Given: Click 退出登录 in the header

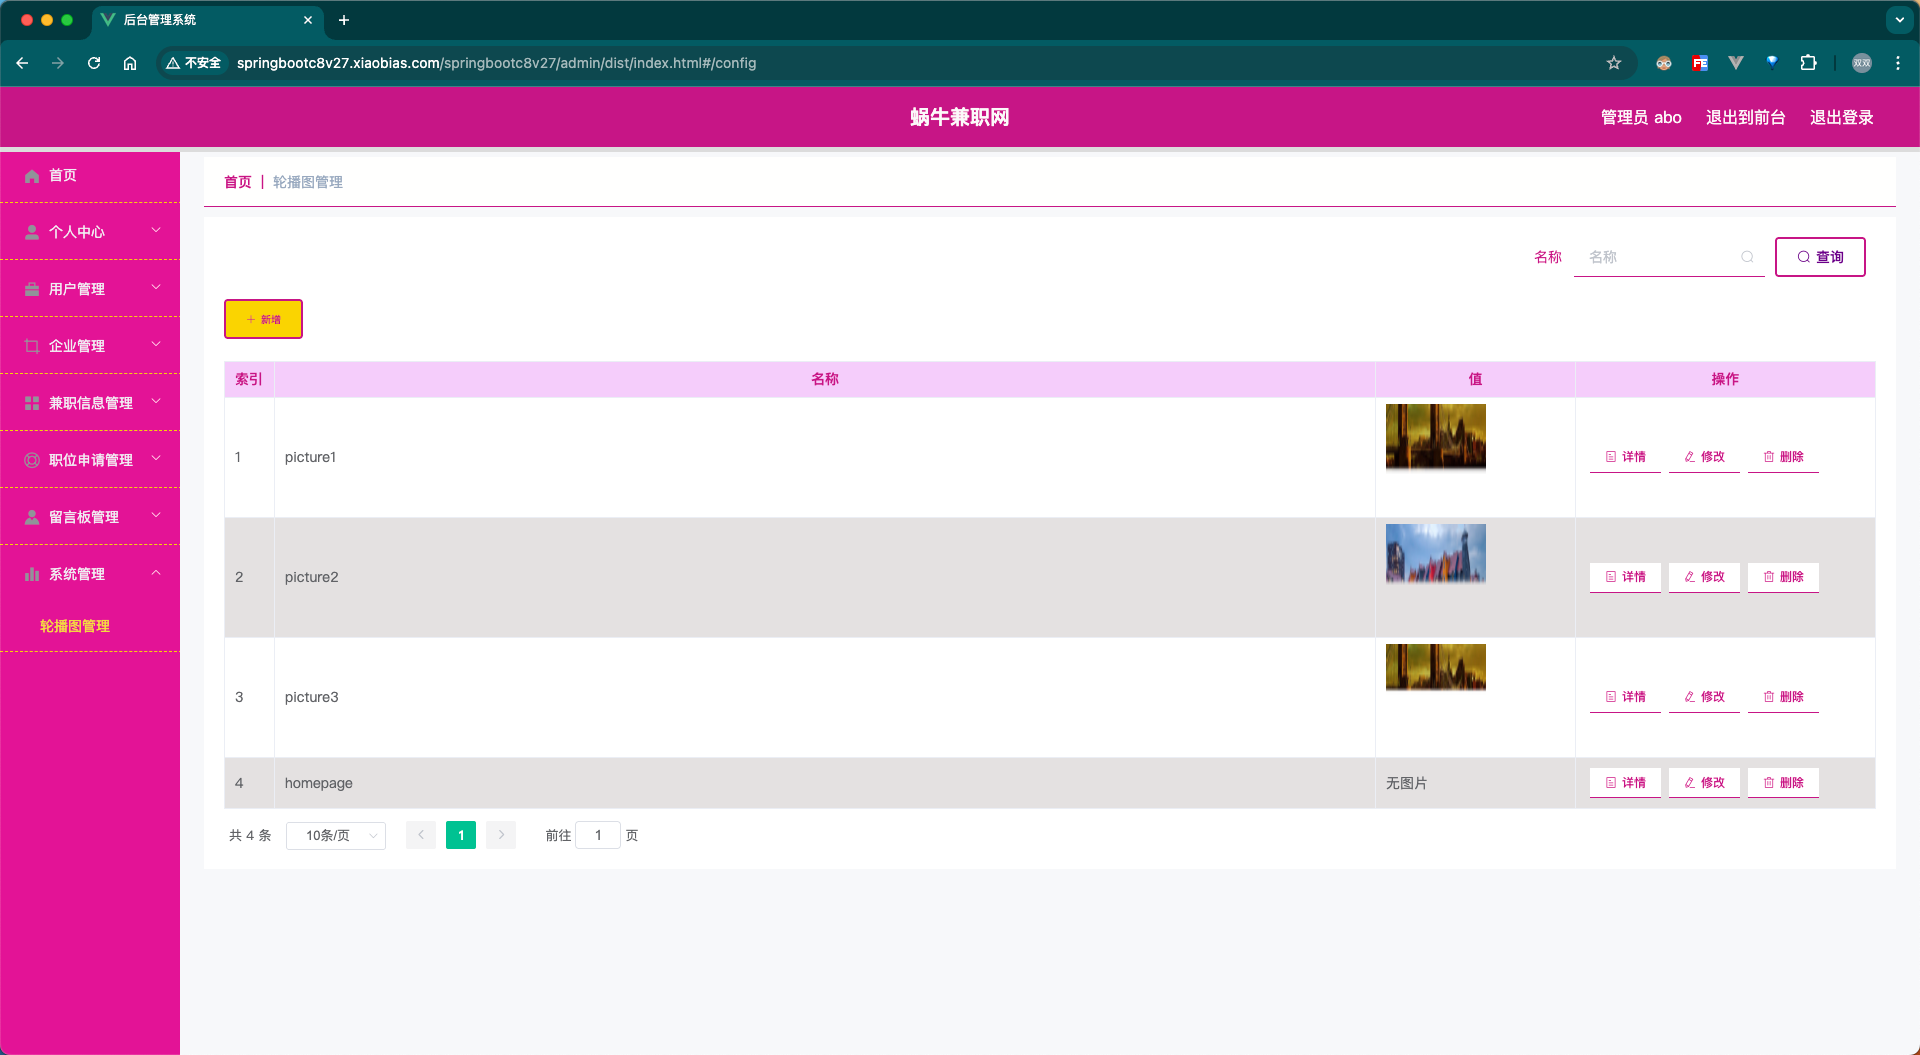Looking at the screenshot, I should click(1842, 118).
